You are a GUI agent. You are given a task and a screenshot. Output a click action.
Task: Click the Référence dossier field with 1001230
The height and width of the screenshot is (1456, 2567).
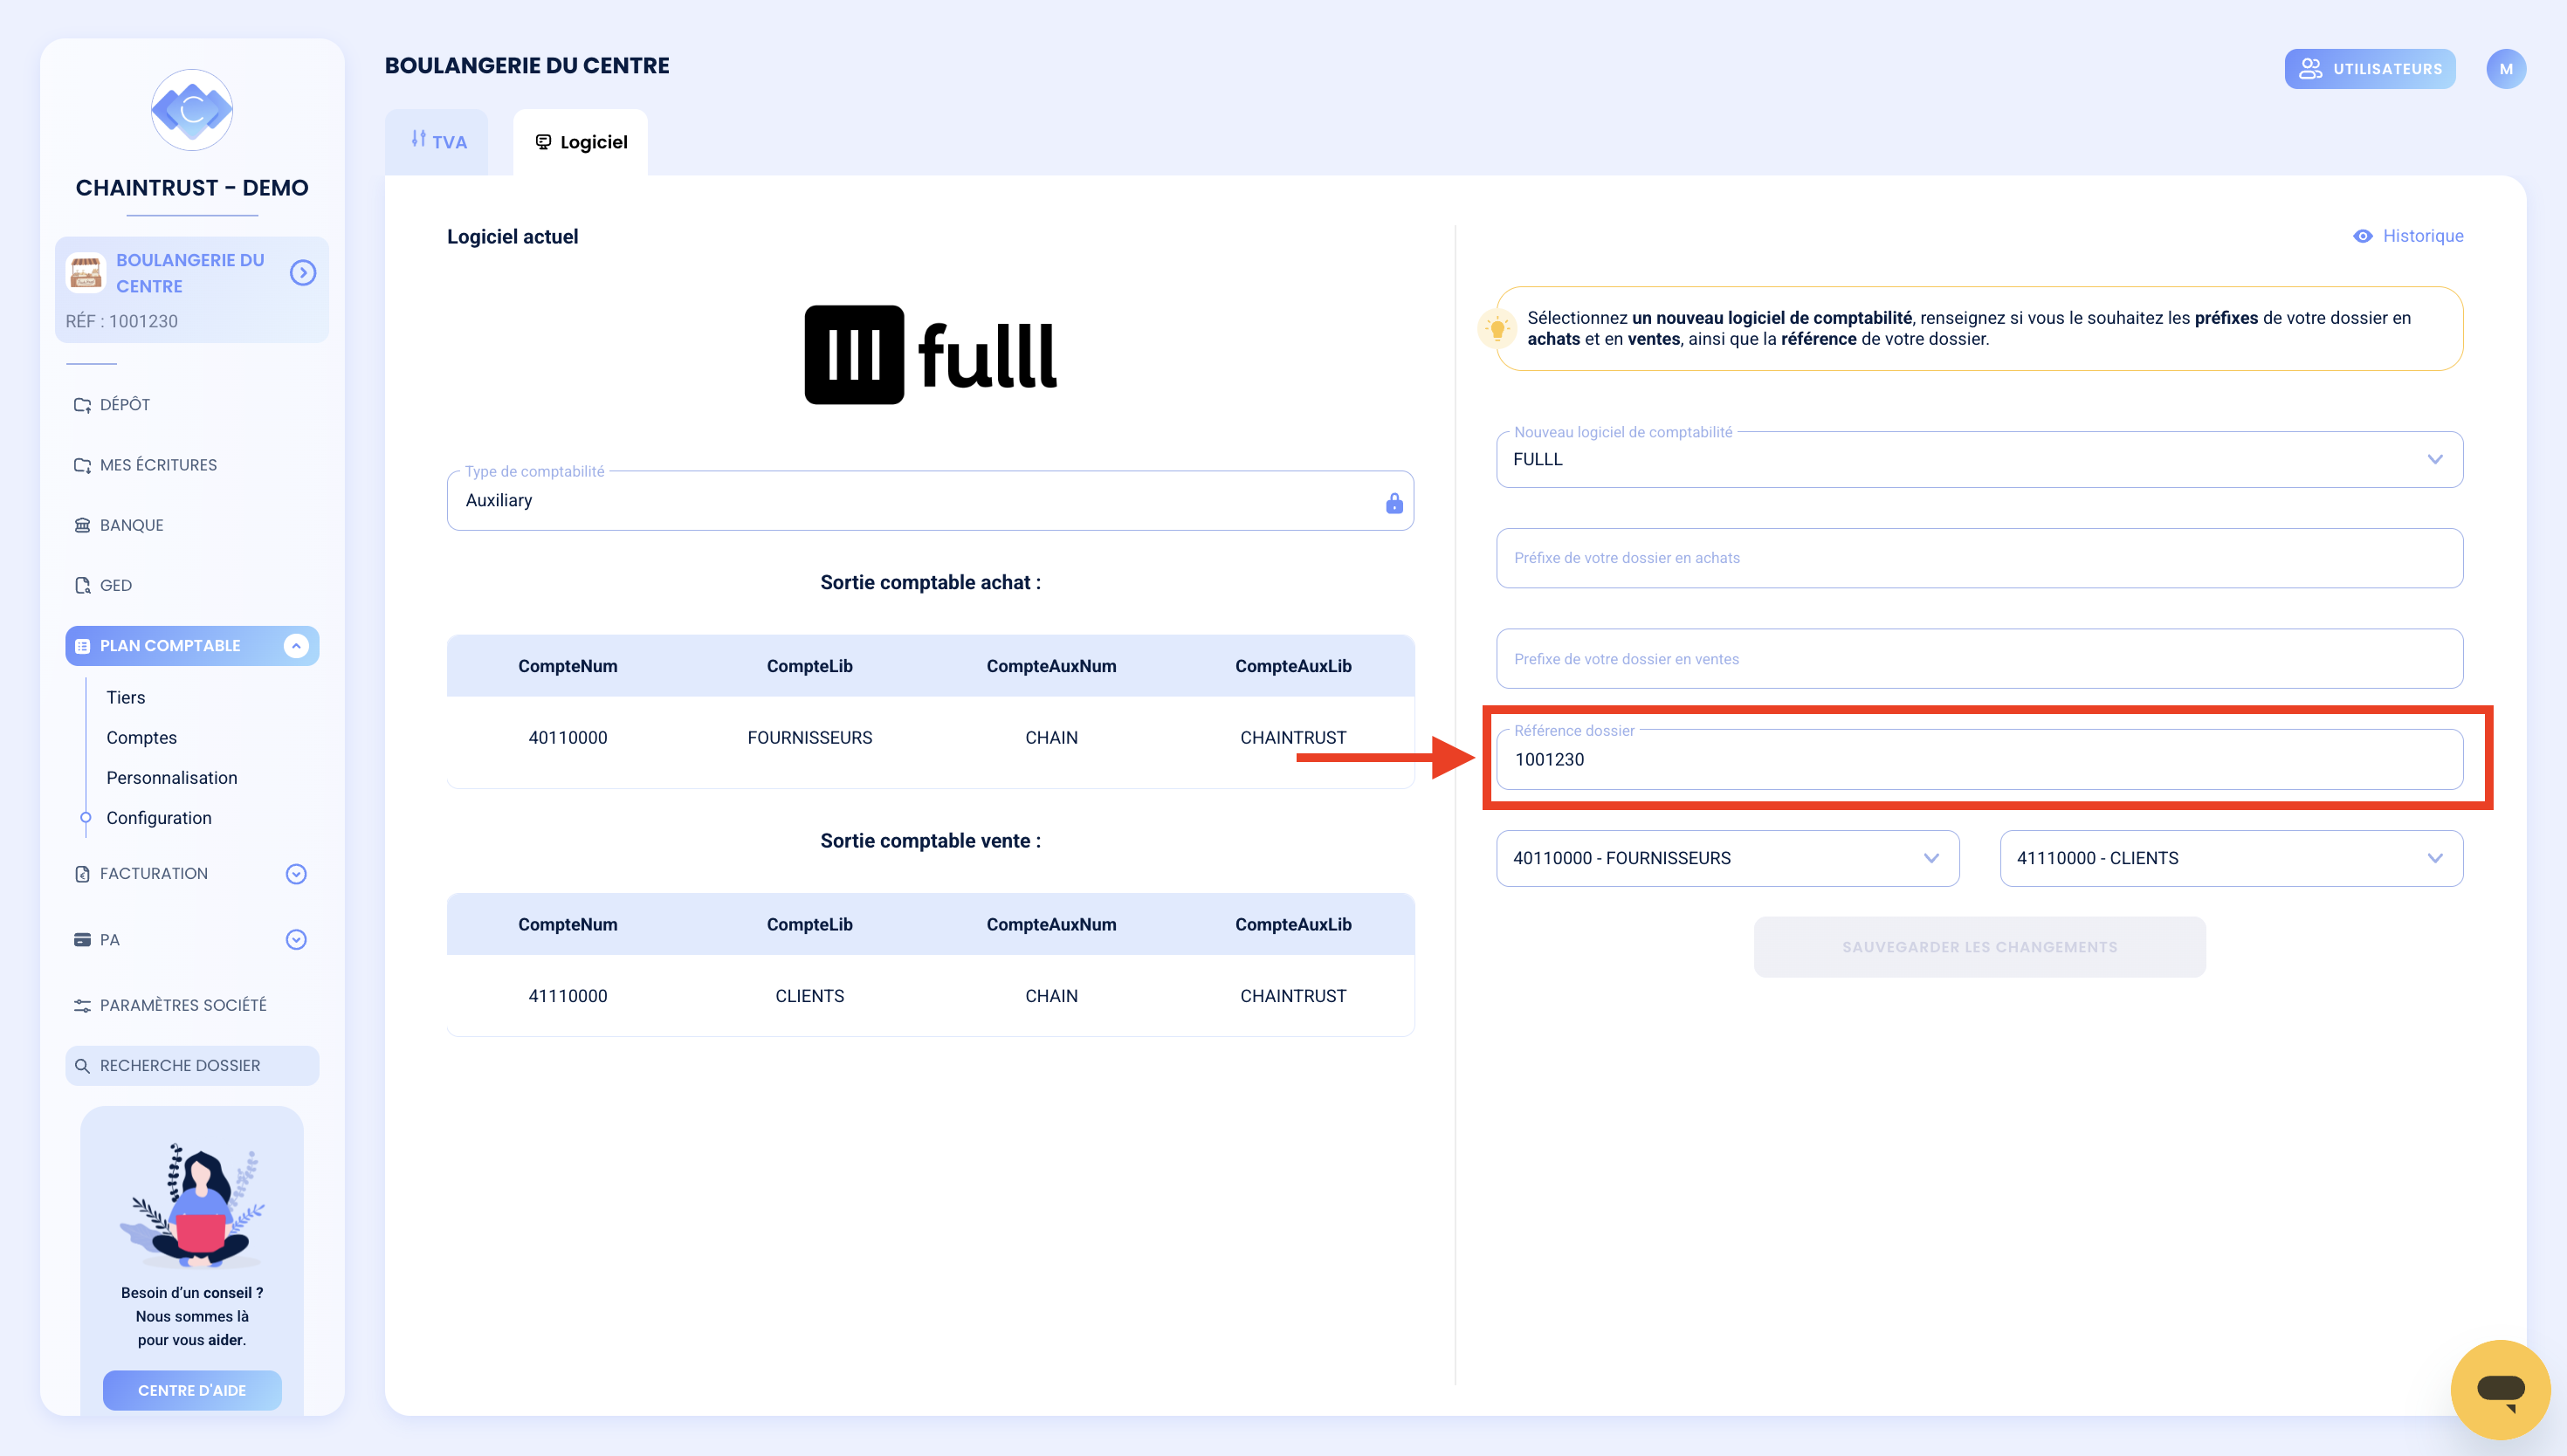(1979, 760)
